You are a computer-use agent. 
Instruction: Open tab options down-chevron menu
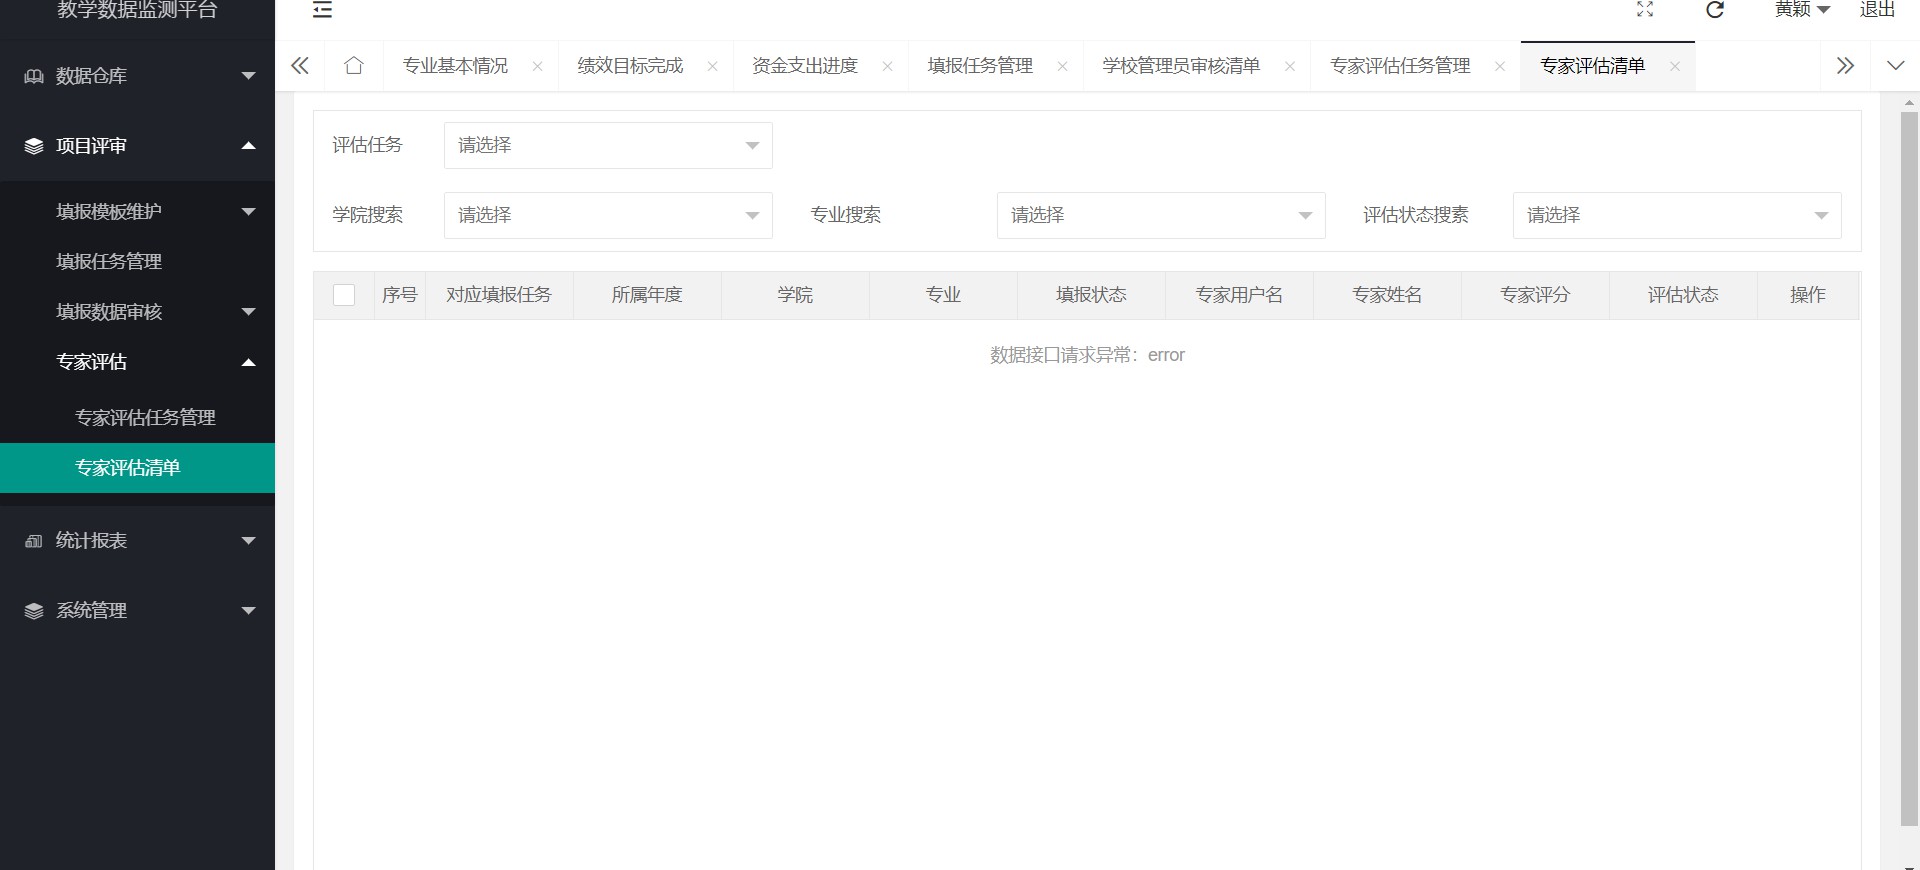pos(1895,66)
